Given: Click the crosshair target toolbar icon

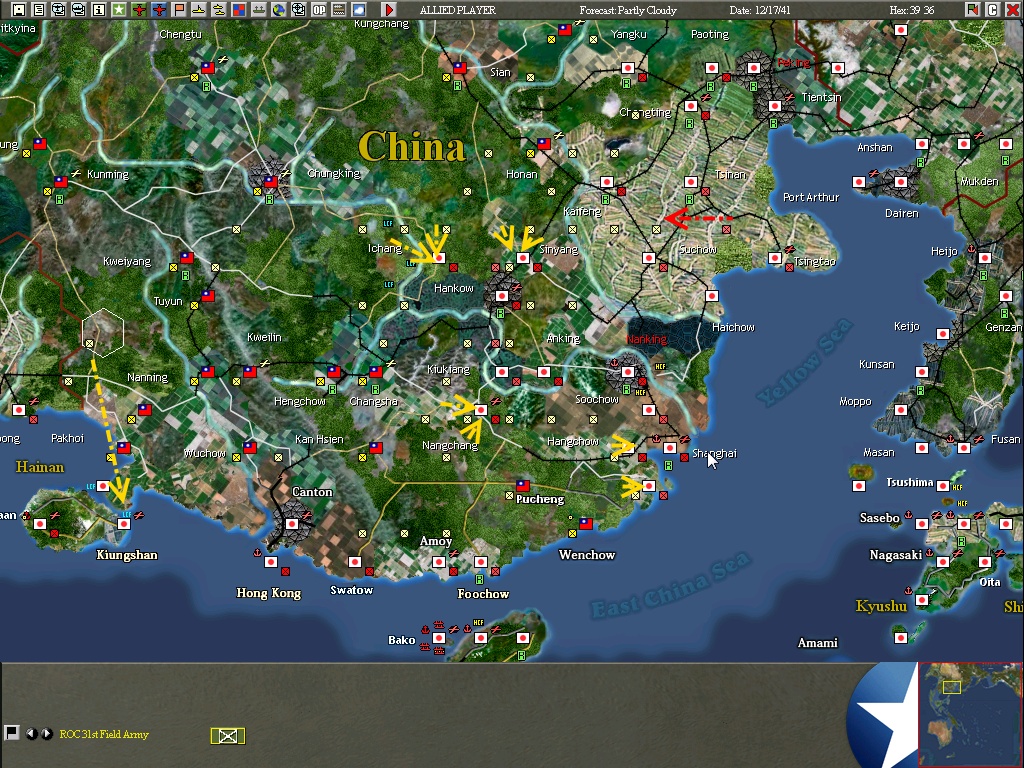Looking at the screenshot, I should (298, 10).
